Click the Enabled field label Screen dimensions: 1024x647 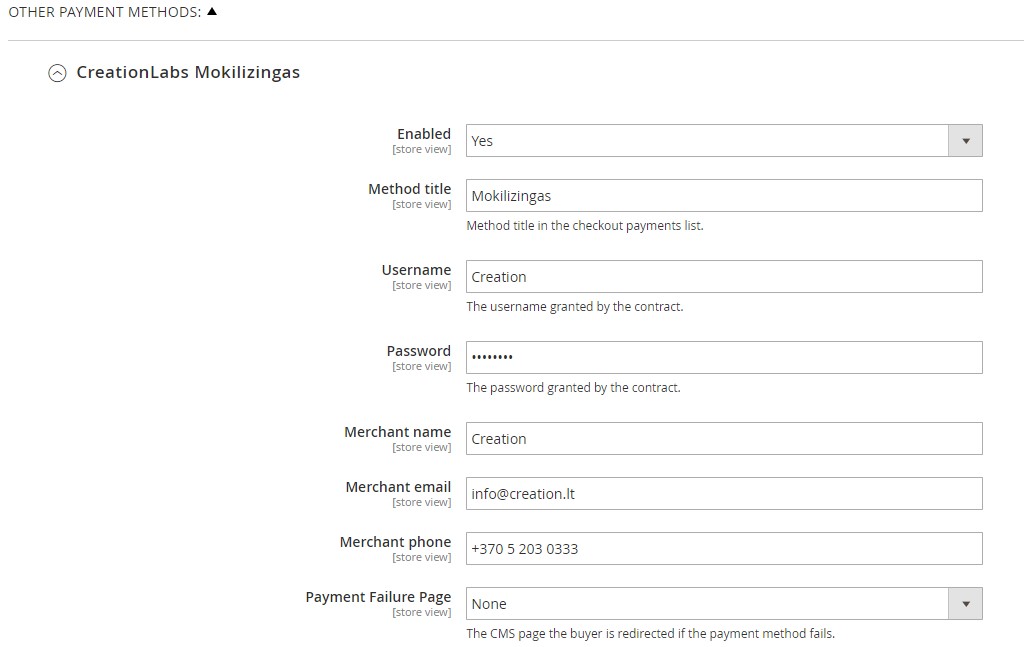pos(424,134)
